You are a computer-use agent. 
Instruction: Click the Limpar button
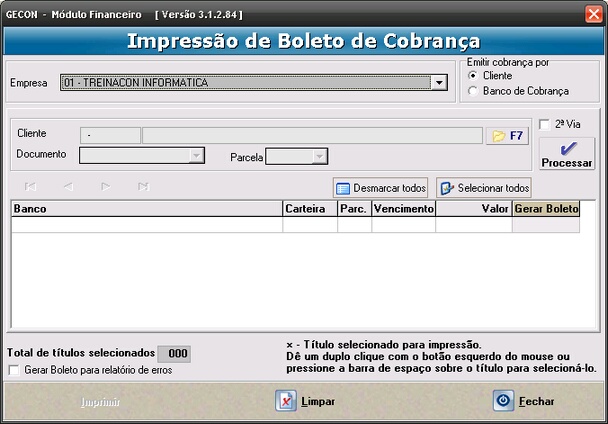(305, 401)
